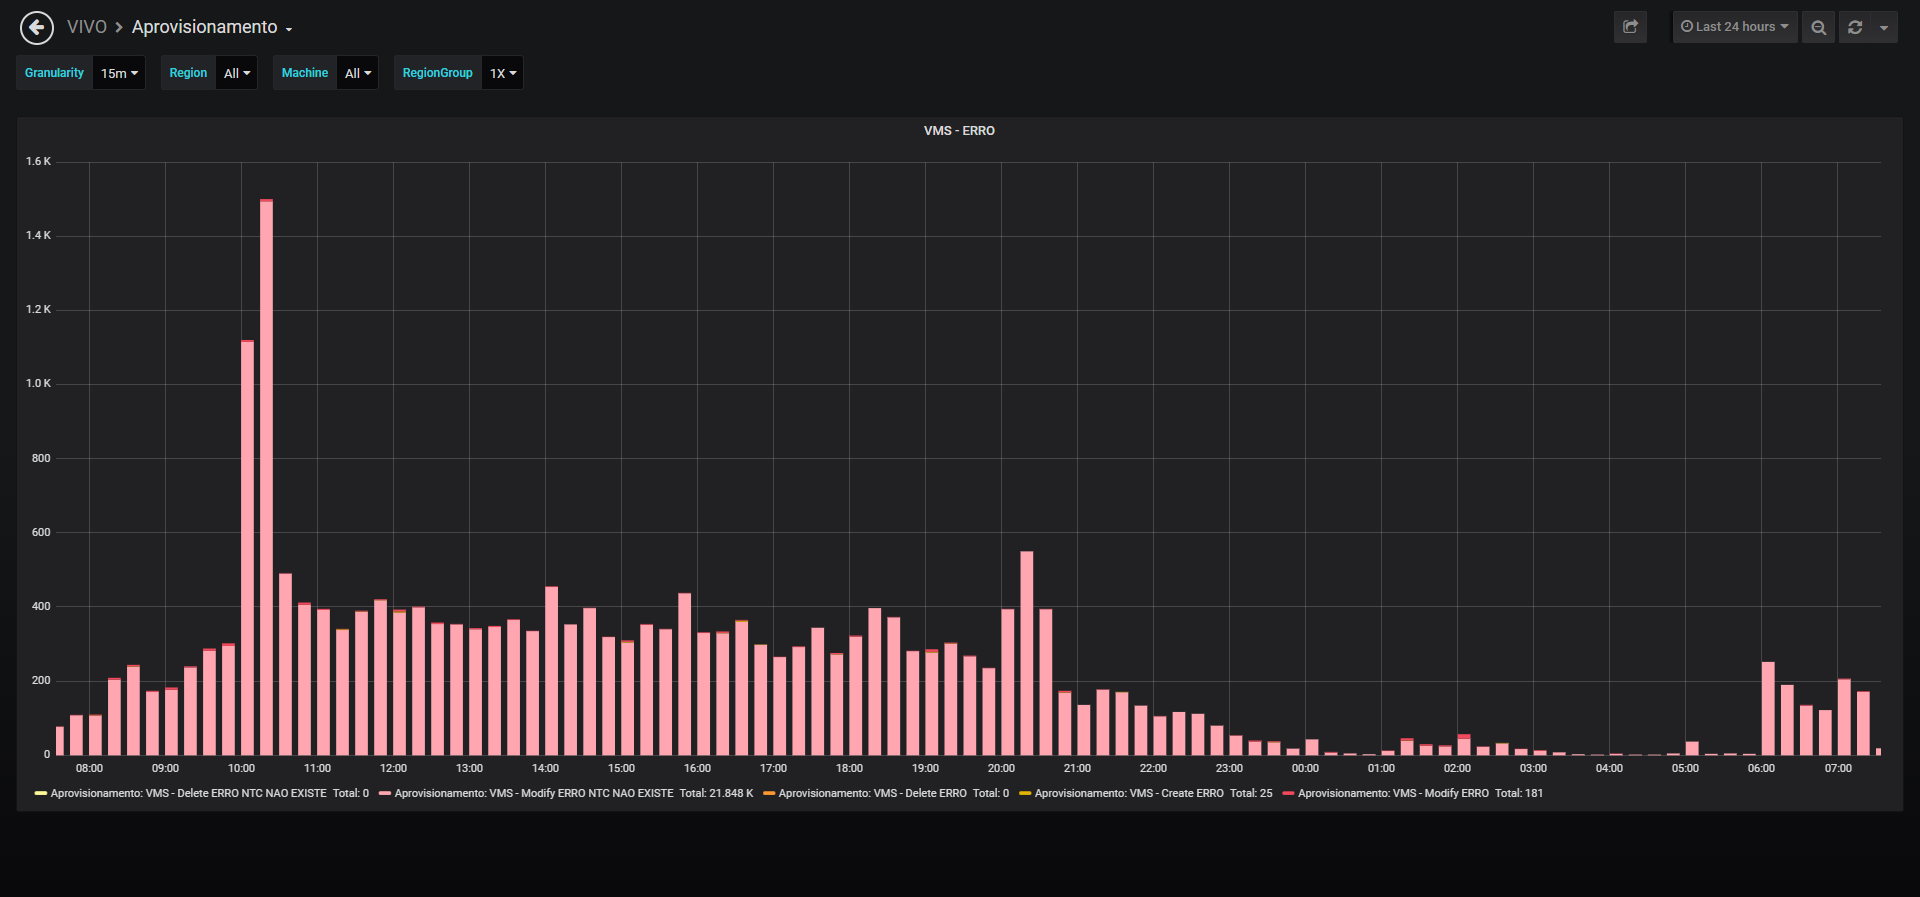This screenshot has width=1920, height=897.
Task: Open the Last 24 hours time picker
Action: coord(1735,27)
